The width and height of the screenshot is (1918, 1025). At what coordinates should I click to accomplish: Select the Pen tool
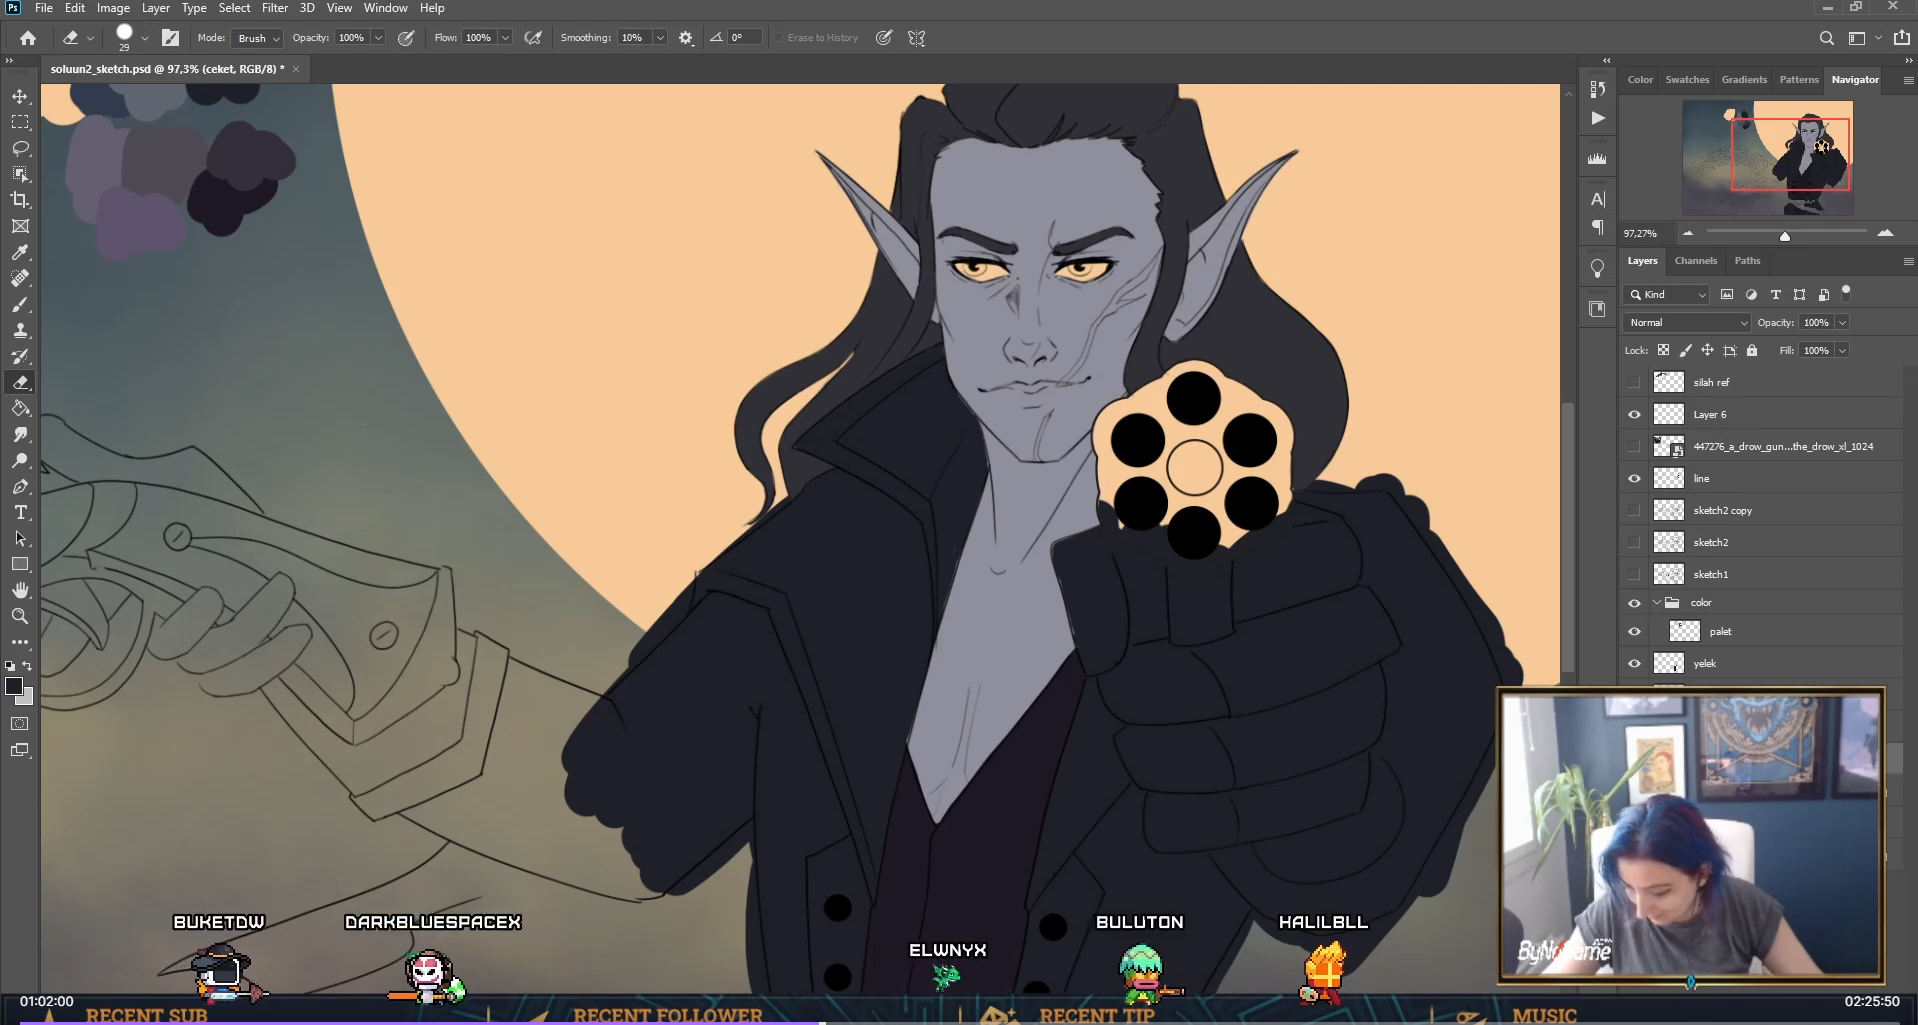pyautogui.click(x=20, y=486)
